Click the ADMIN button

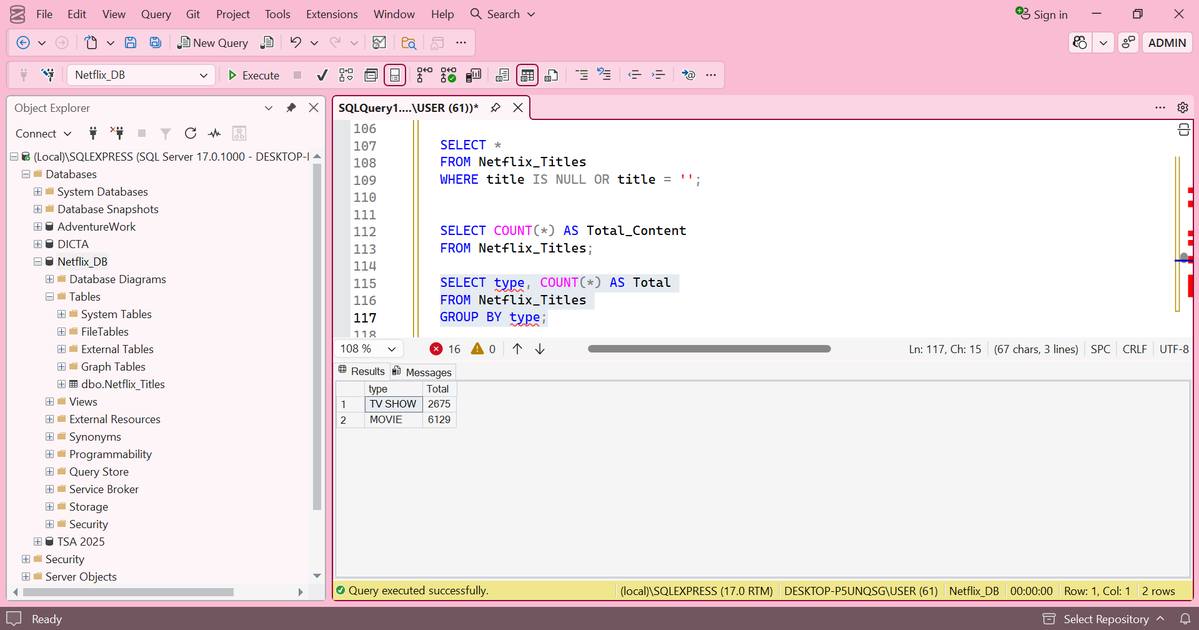(x=1167, y=43)
